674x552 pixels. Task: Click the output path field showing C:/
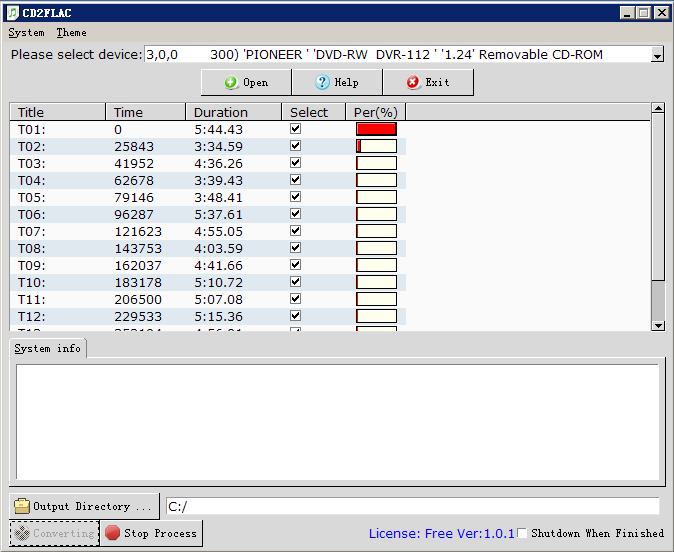tap(413, 506)
